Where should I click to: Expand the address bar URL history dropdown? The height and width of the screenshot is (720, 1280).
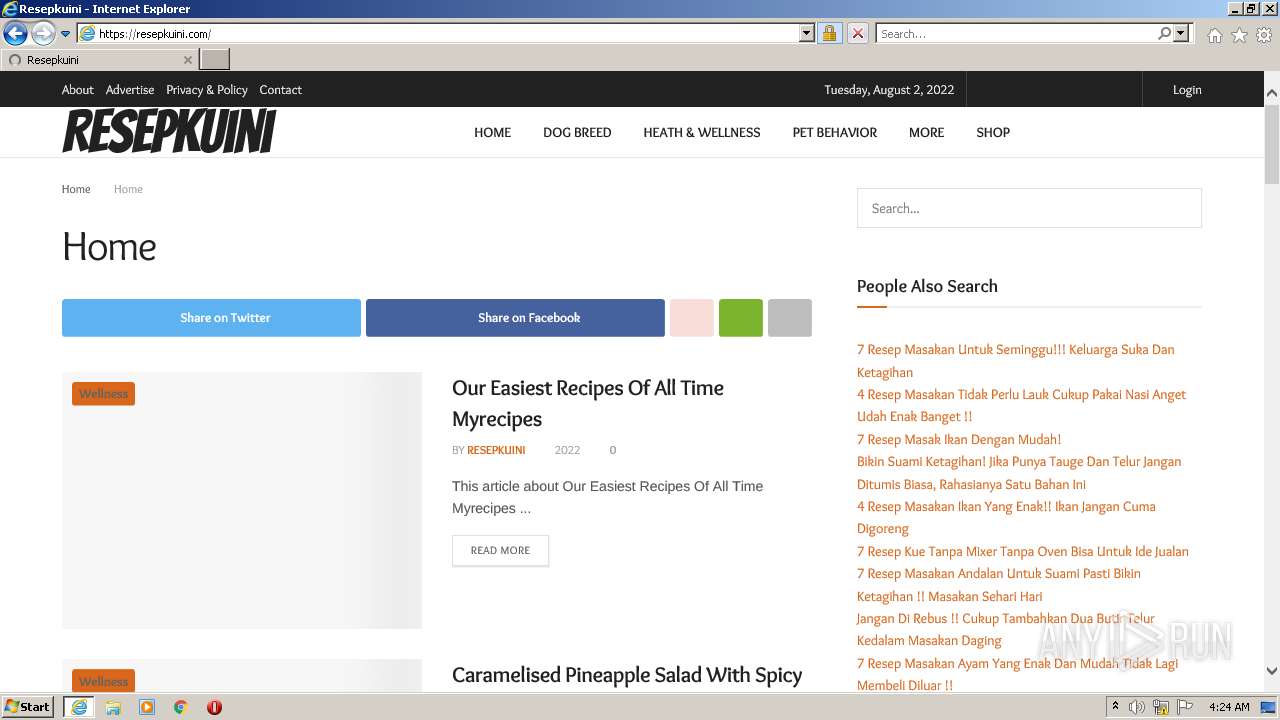(807, 33)
